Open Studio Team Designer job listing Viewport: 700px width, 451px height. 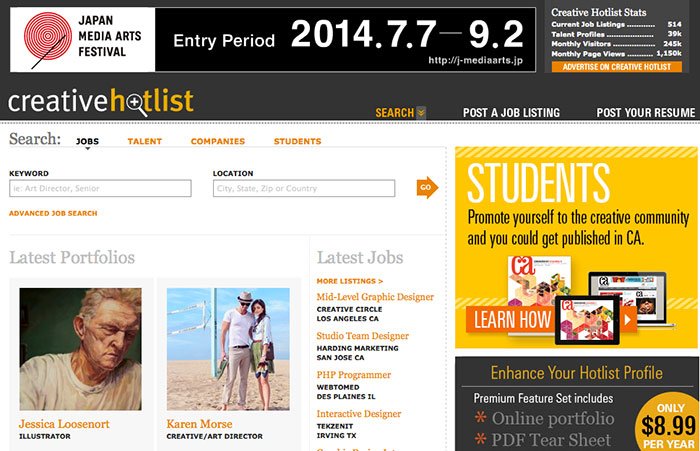tap(362, 336)
